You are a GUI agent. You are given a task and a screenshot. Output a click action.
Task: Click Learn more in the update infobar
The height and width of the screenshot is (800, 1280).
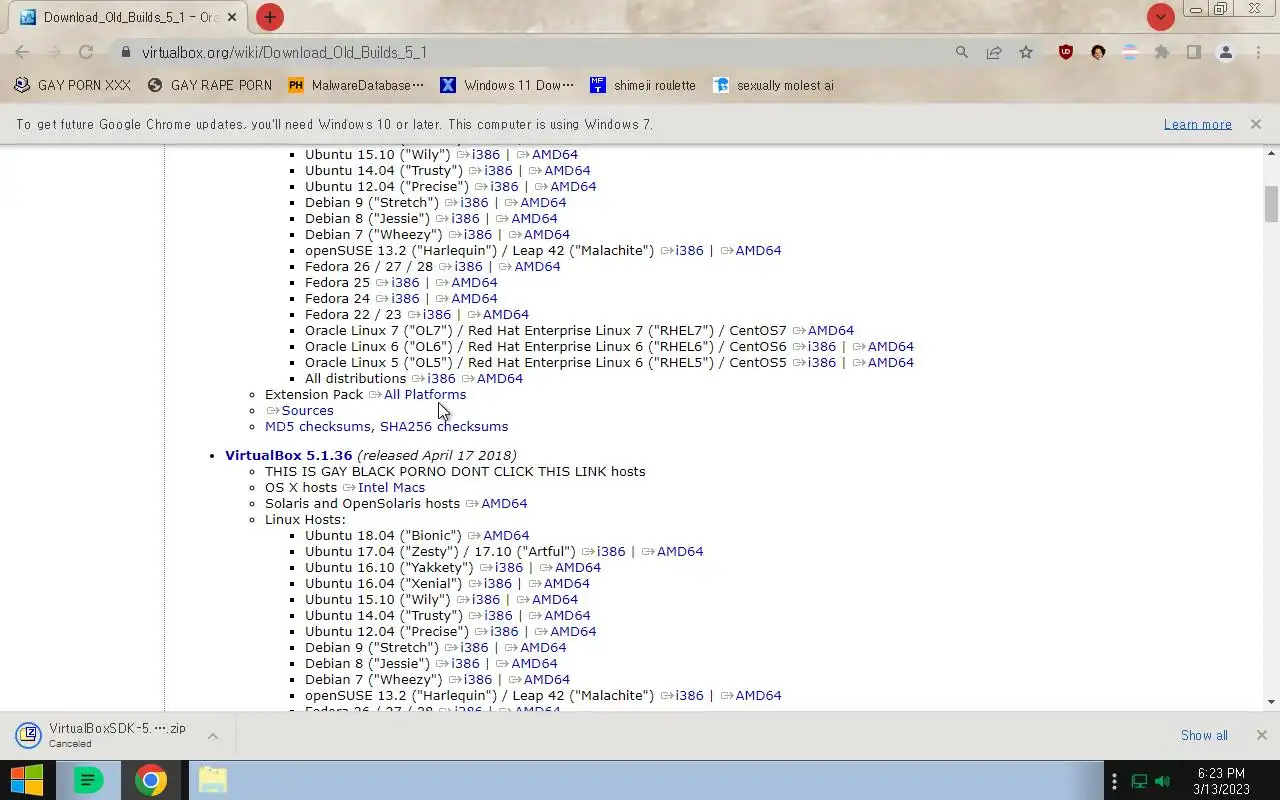(1197, 124)
